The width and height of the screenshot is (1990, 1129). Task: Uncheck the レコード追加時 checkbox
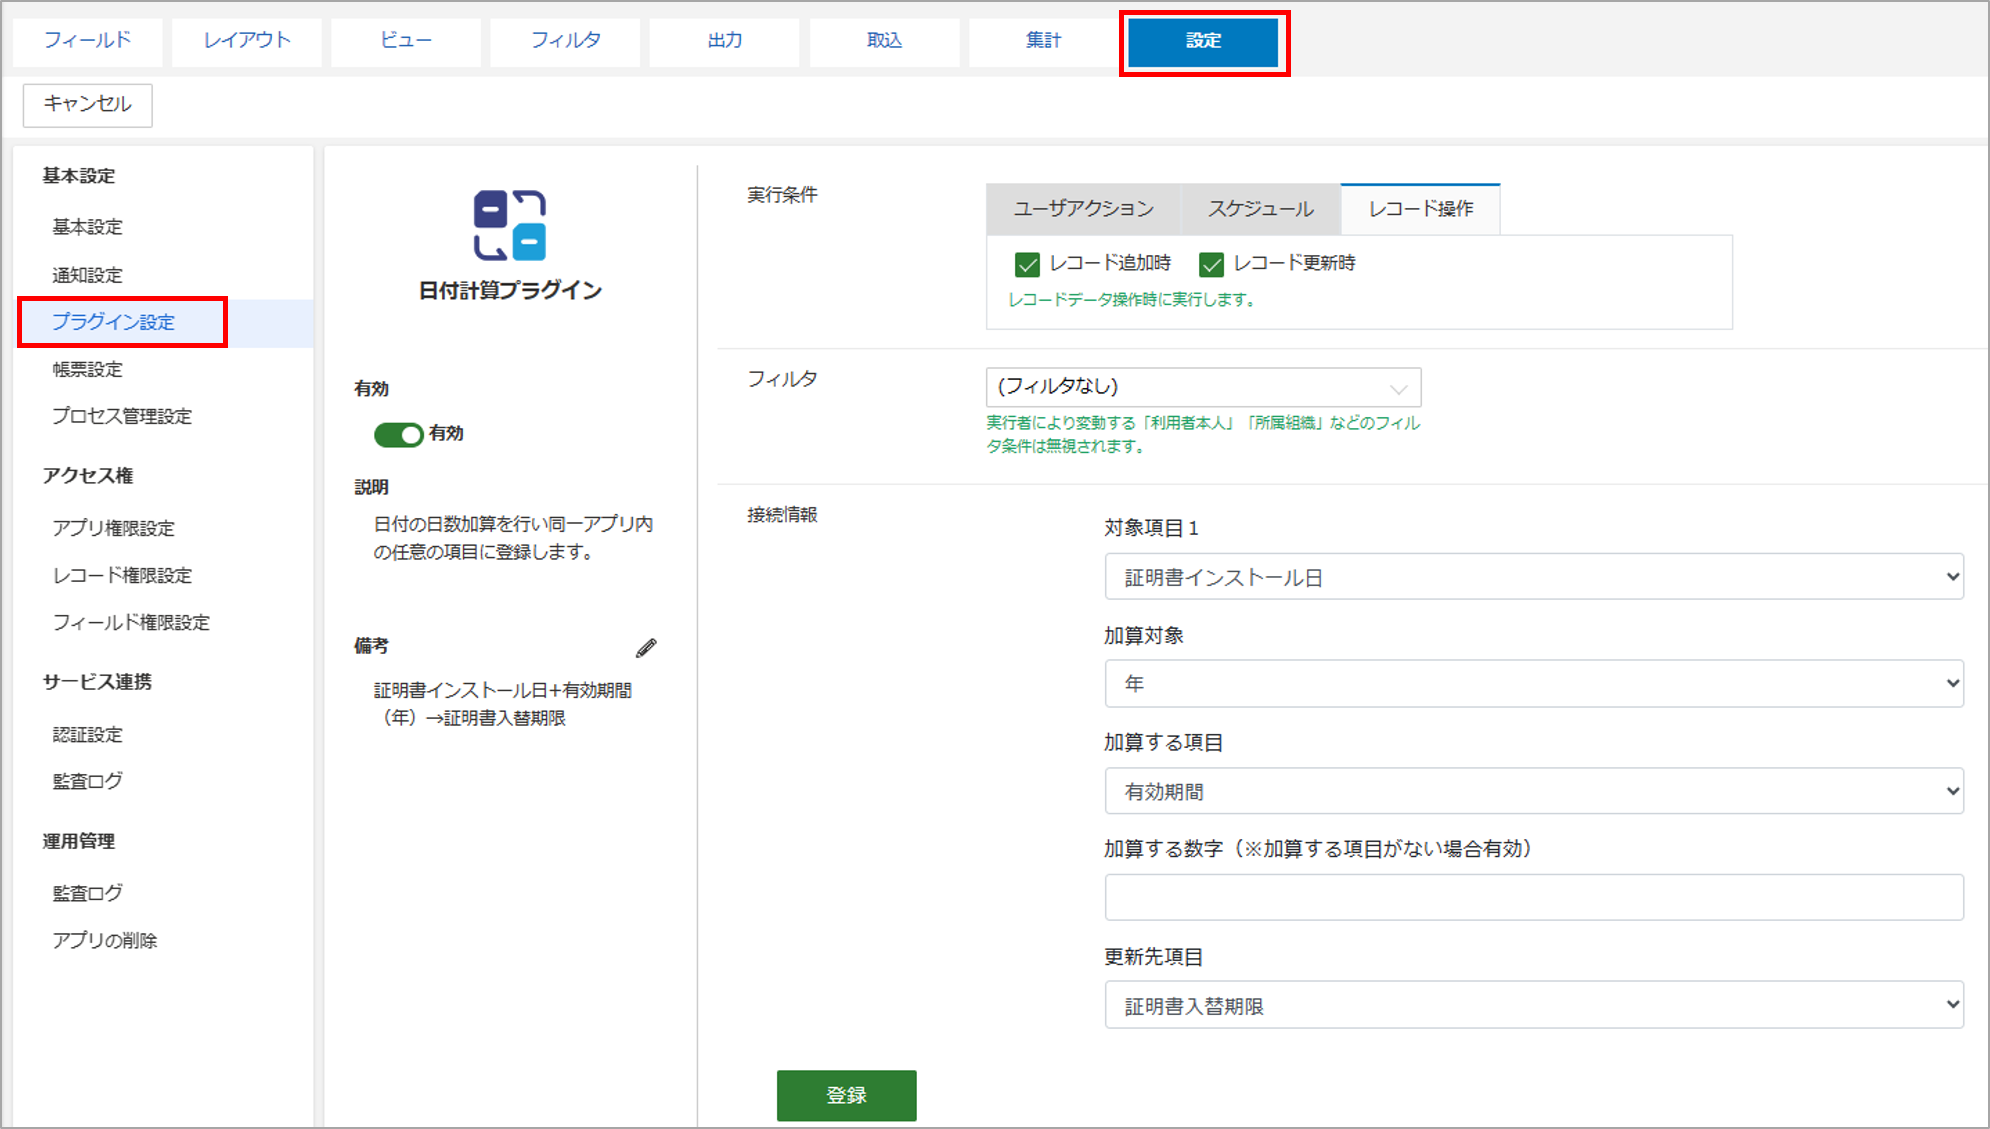point(1027,264)
